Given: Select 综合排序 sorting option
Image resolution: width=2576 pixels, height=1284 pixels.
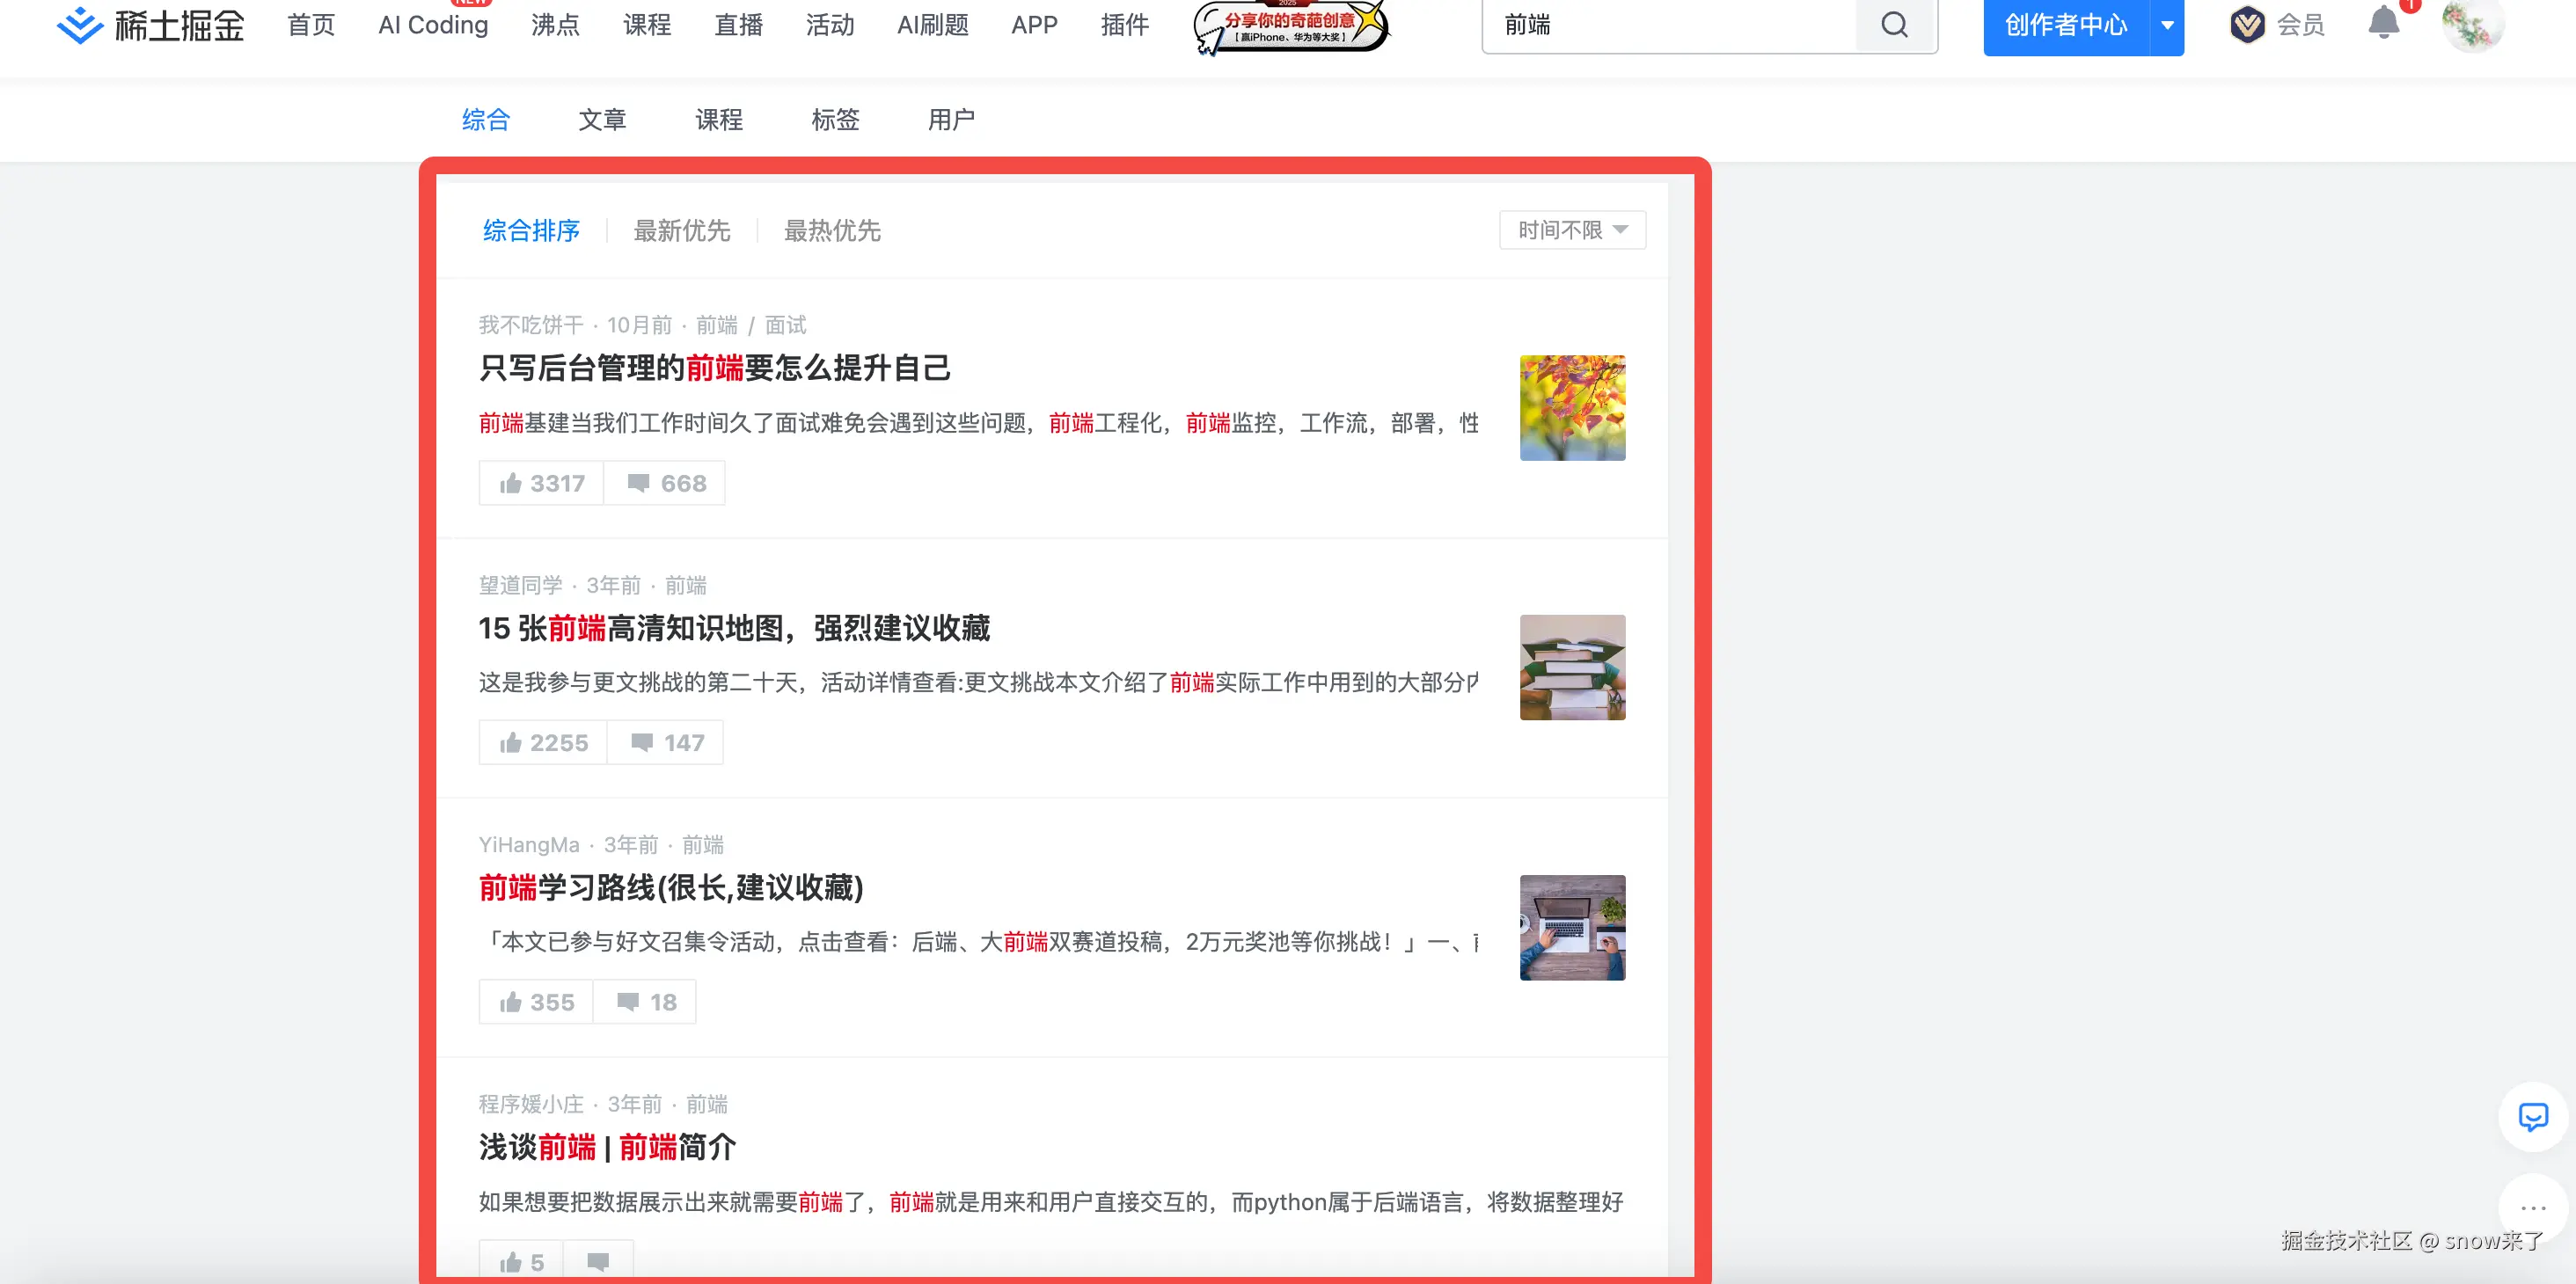Looking at the screenshot, I should (x=531, y=231).
